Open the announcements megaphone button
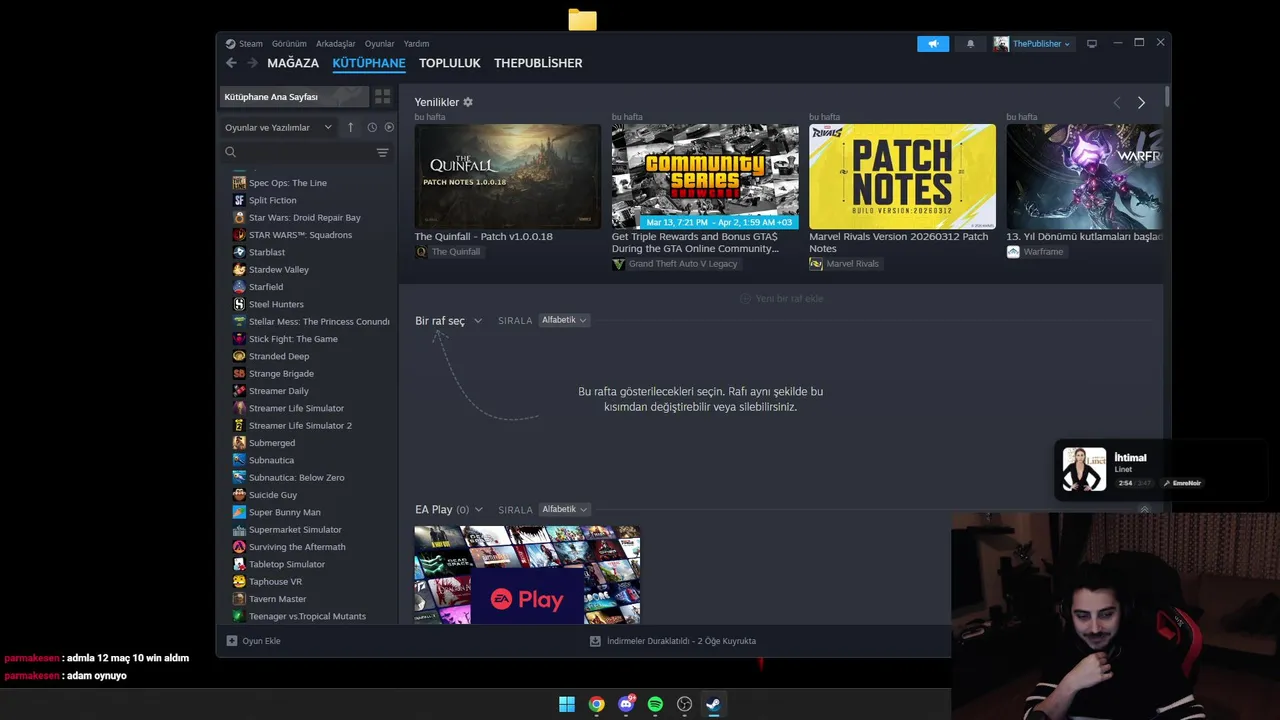This screenshot has height=720, width=1280. [933, 44]
